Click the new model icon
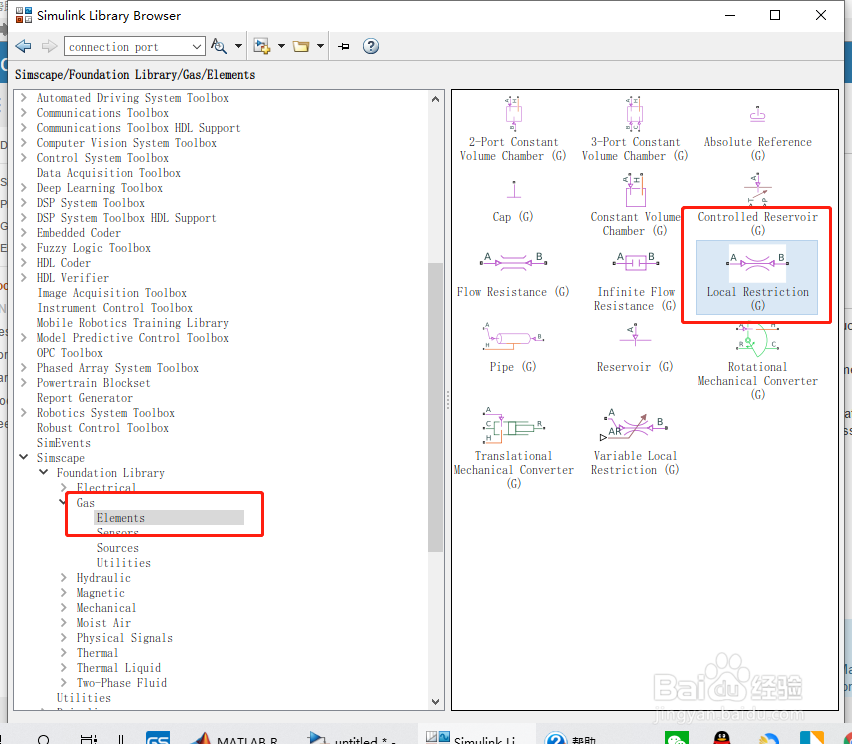The height and width of the screenshot is (744, 852). (262, 46)
